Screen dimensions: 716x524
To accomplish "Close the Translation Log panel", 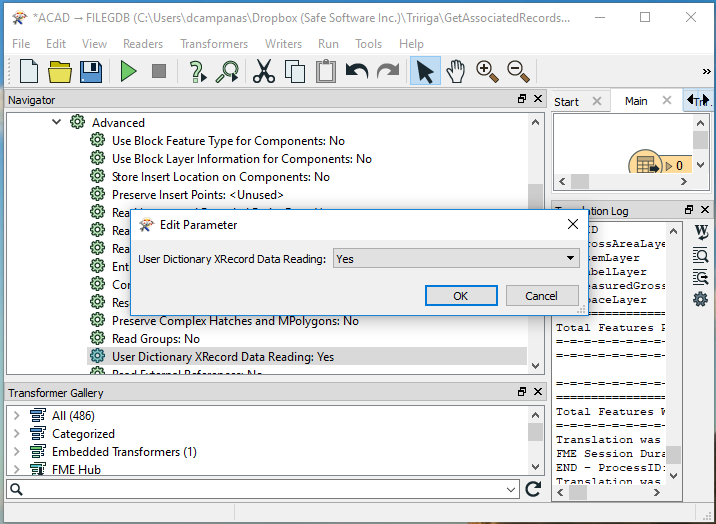I will click(705, 210).
